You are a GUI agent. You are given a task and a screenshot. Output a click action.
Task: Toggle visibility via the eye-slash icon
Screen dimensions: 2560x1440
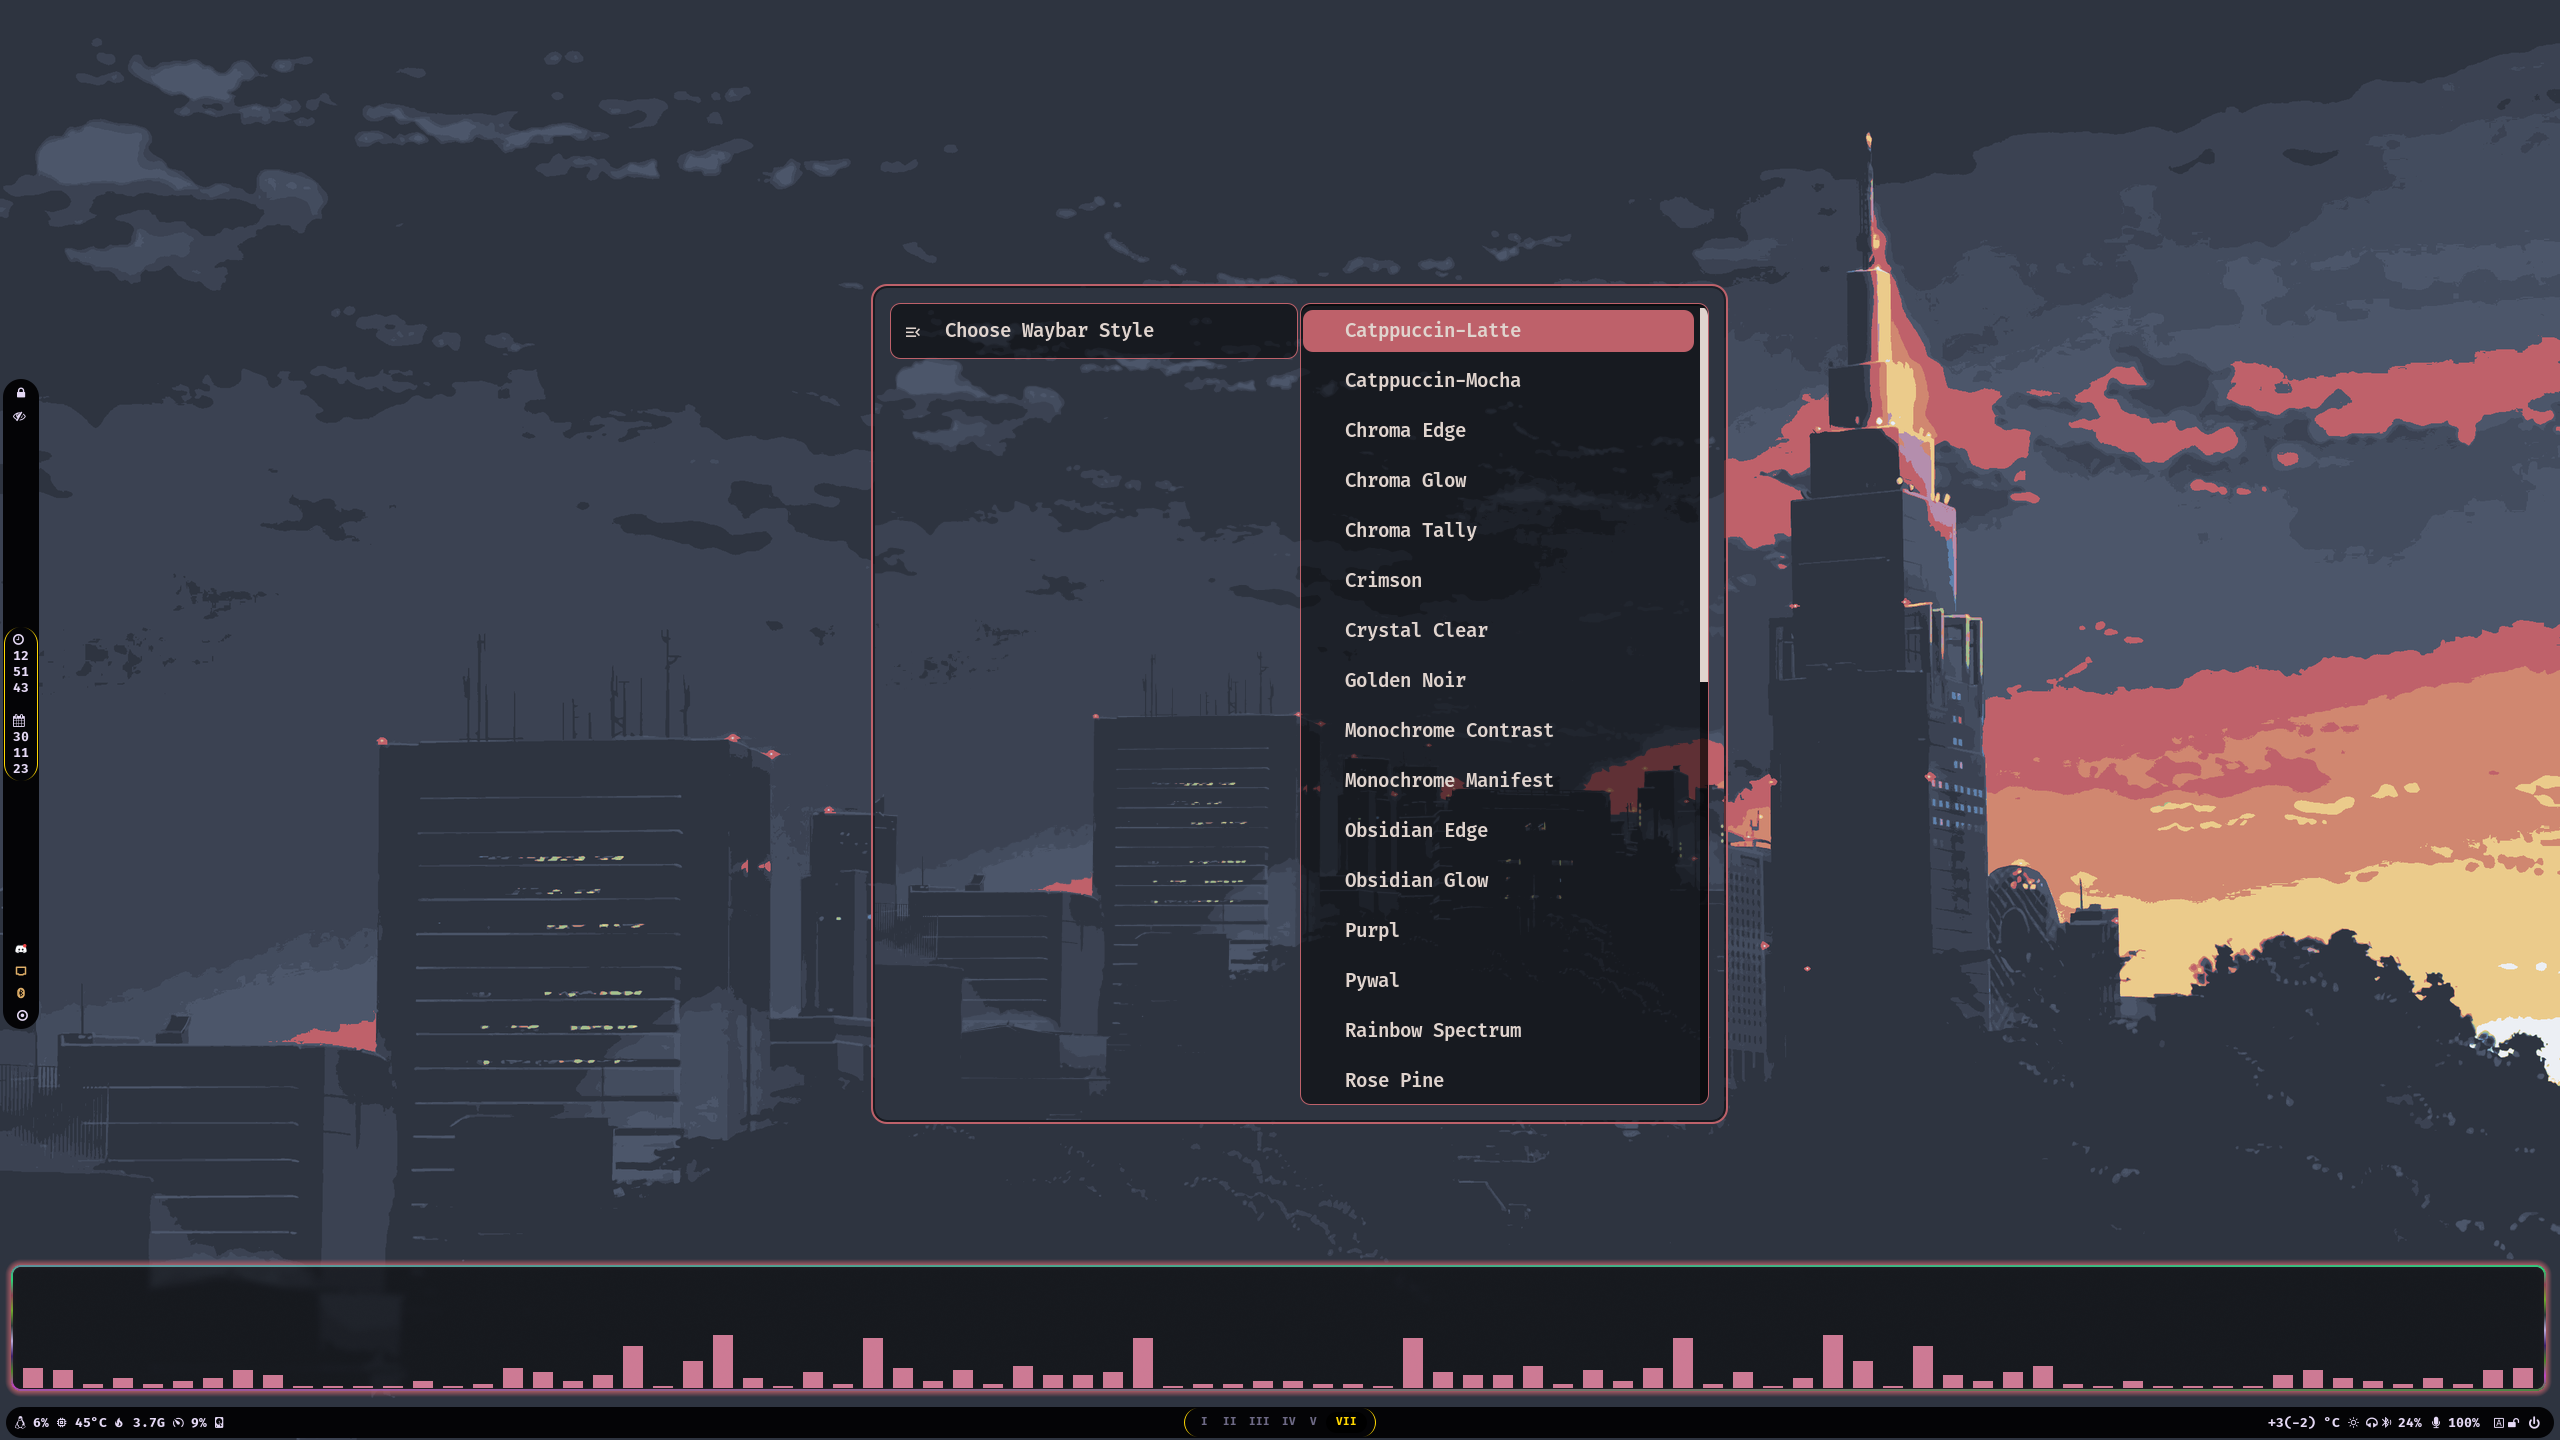[x=20, y=415]
